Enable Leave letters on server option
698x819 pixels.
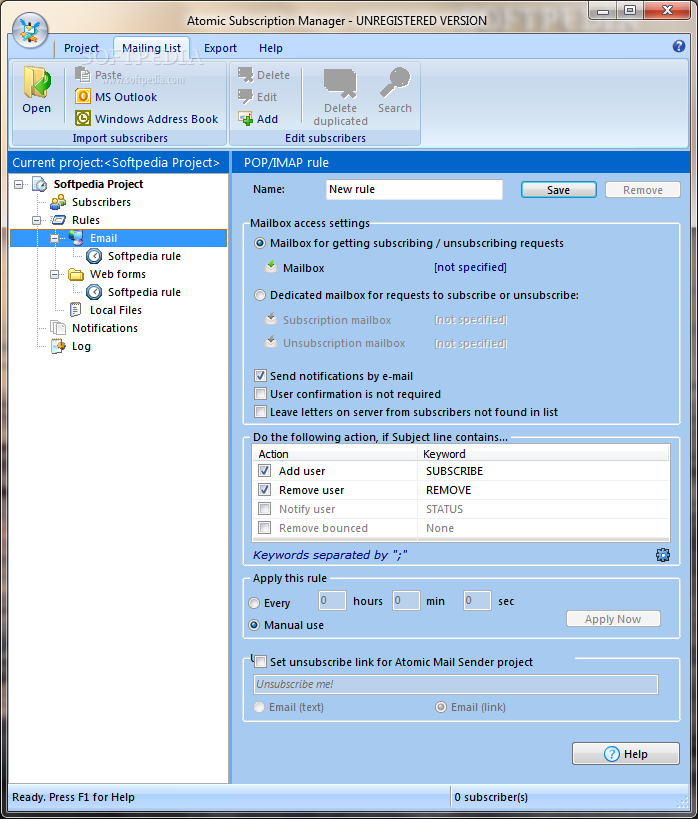click(x=260, y=412)
